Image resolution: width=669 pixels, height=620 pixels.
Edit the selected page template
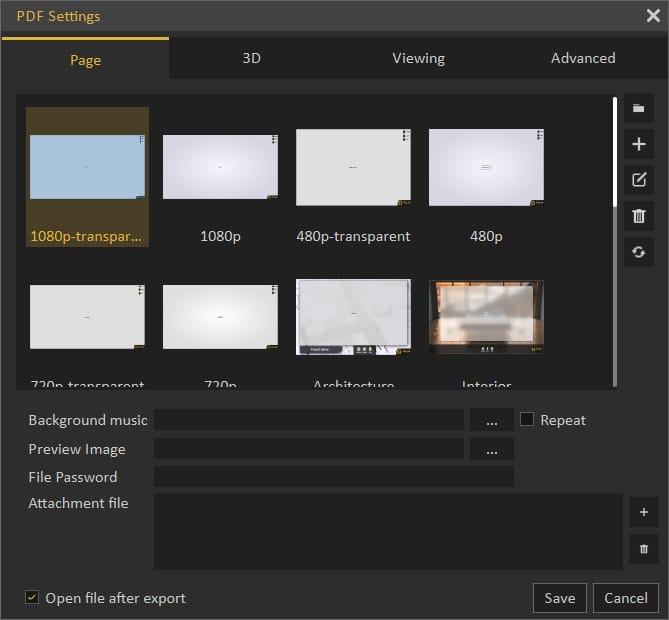point(639,180)
